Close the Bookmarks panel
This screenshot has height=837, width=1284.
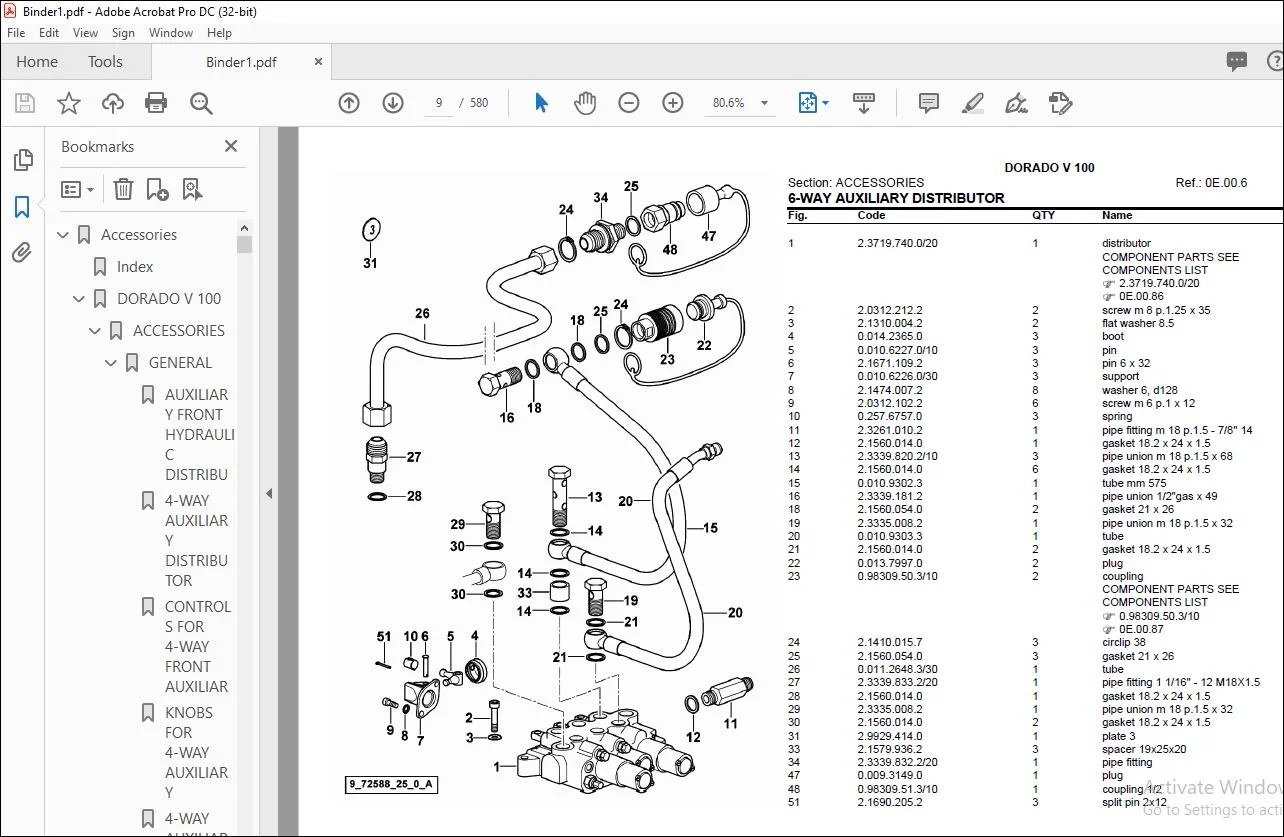pos(231,146)
